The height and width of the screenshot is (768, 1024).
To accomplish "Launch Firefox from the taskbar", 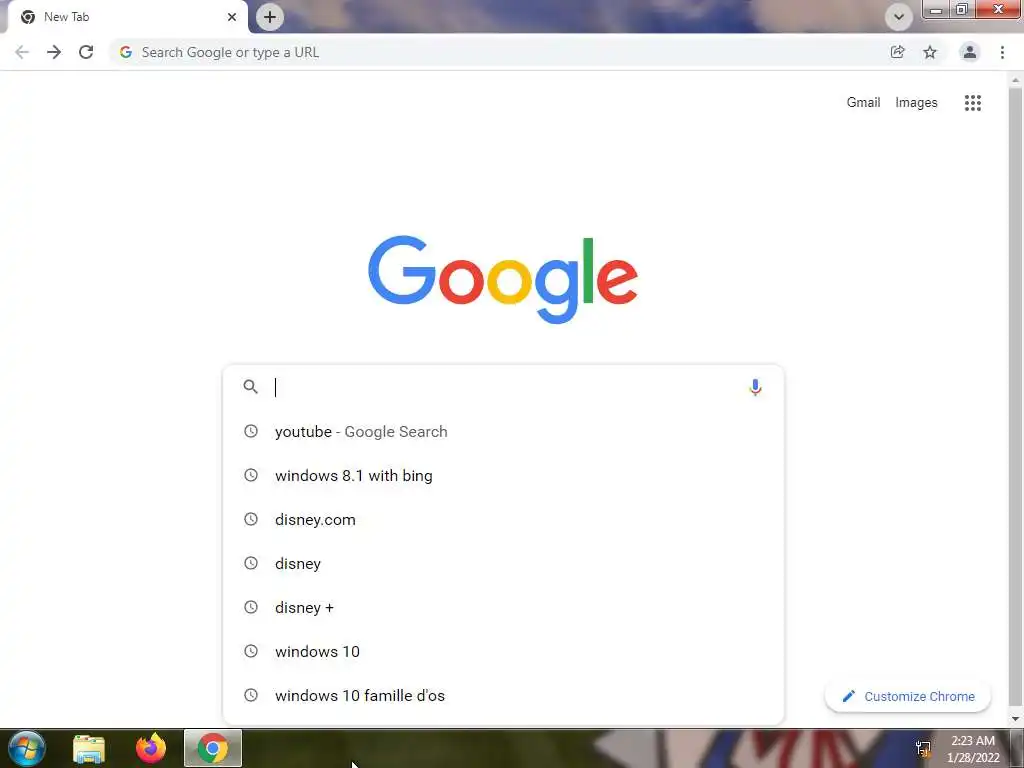I will pyautogui.click(x=151, y=748).
